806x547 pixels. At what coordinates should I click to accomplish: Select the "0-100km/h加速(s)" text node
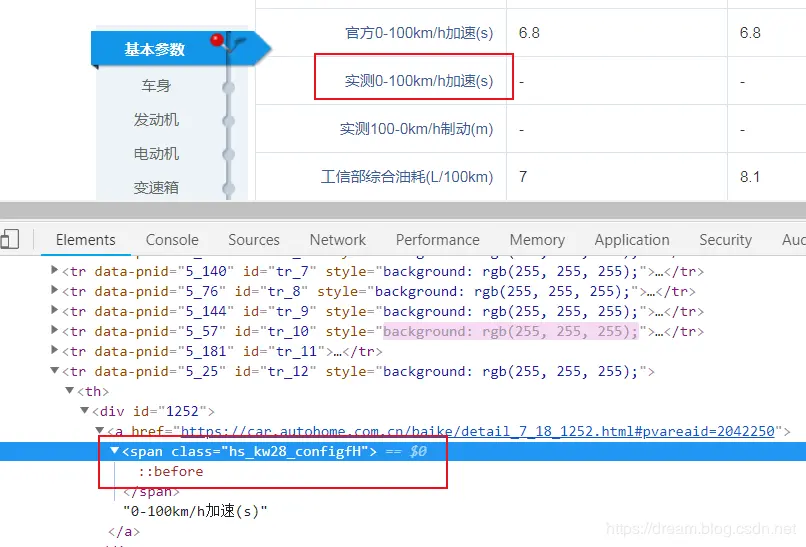(x=195, y=512)
